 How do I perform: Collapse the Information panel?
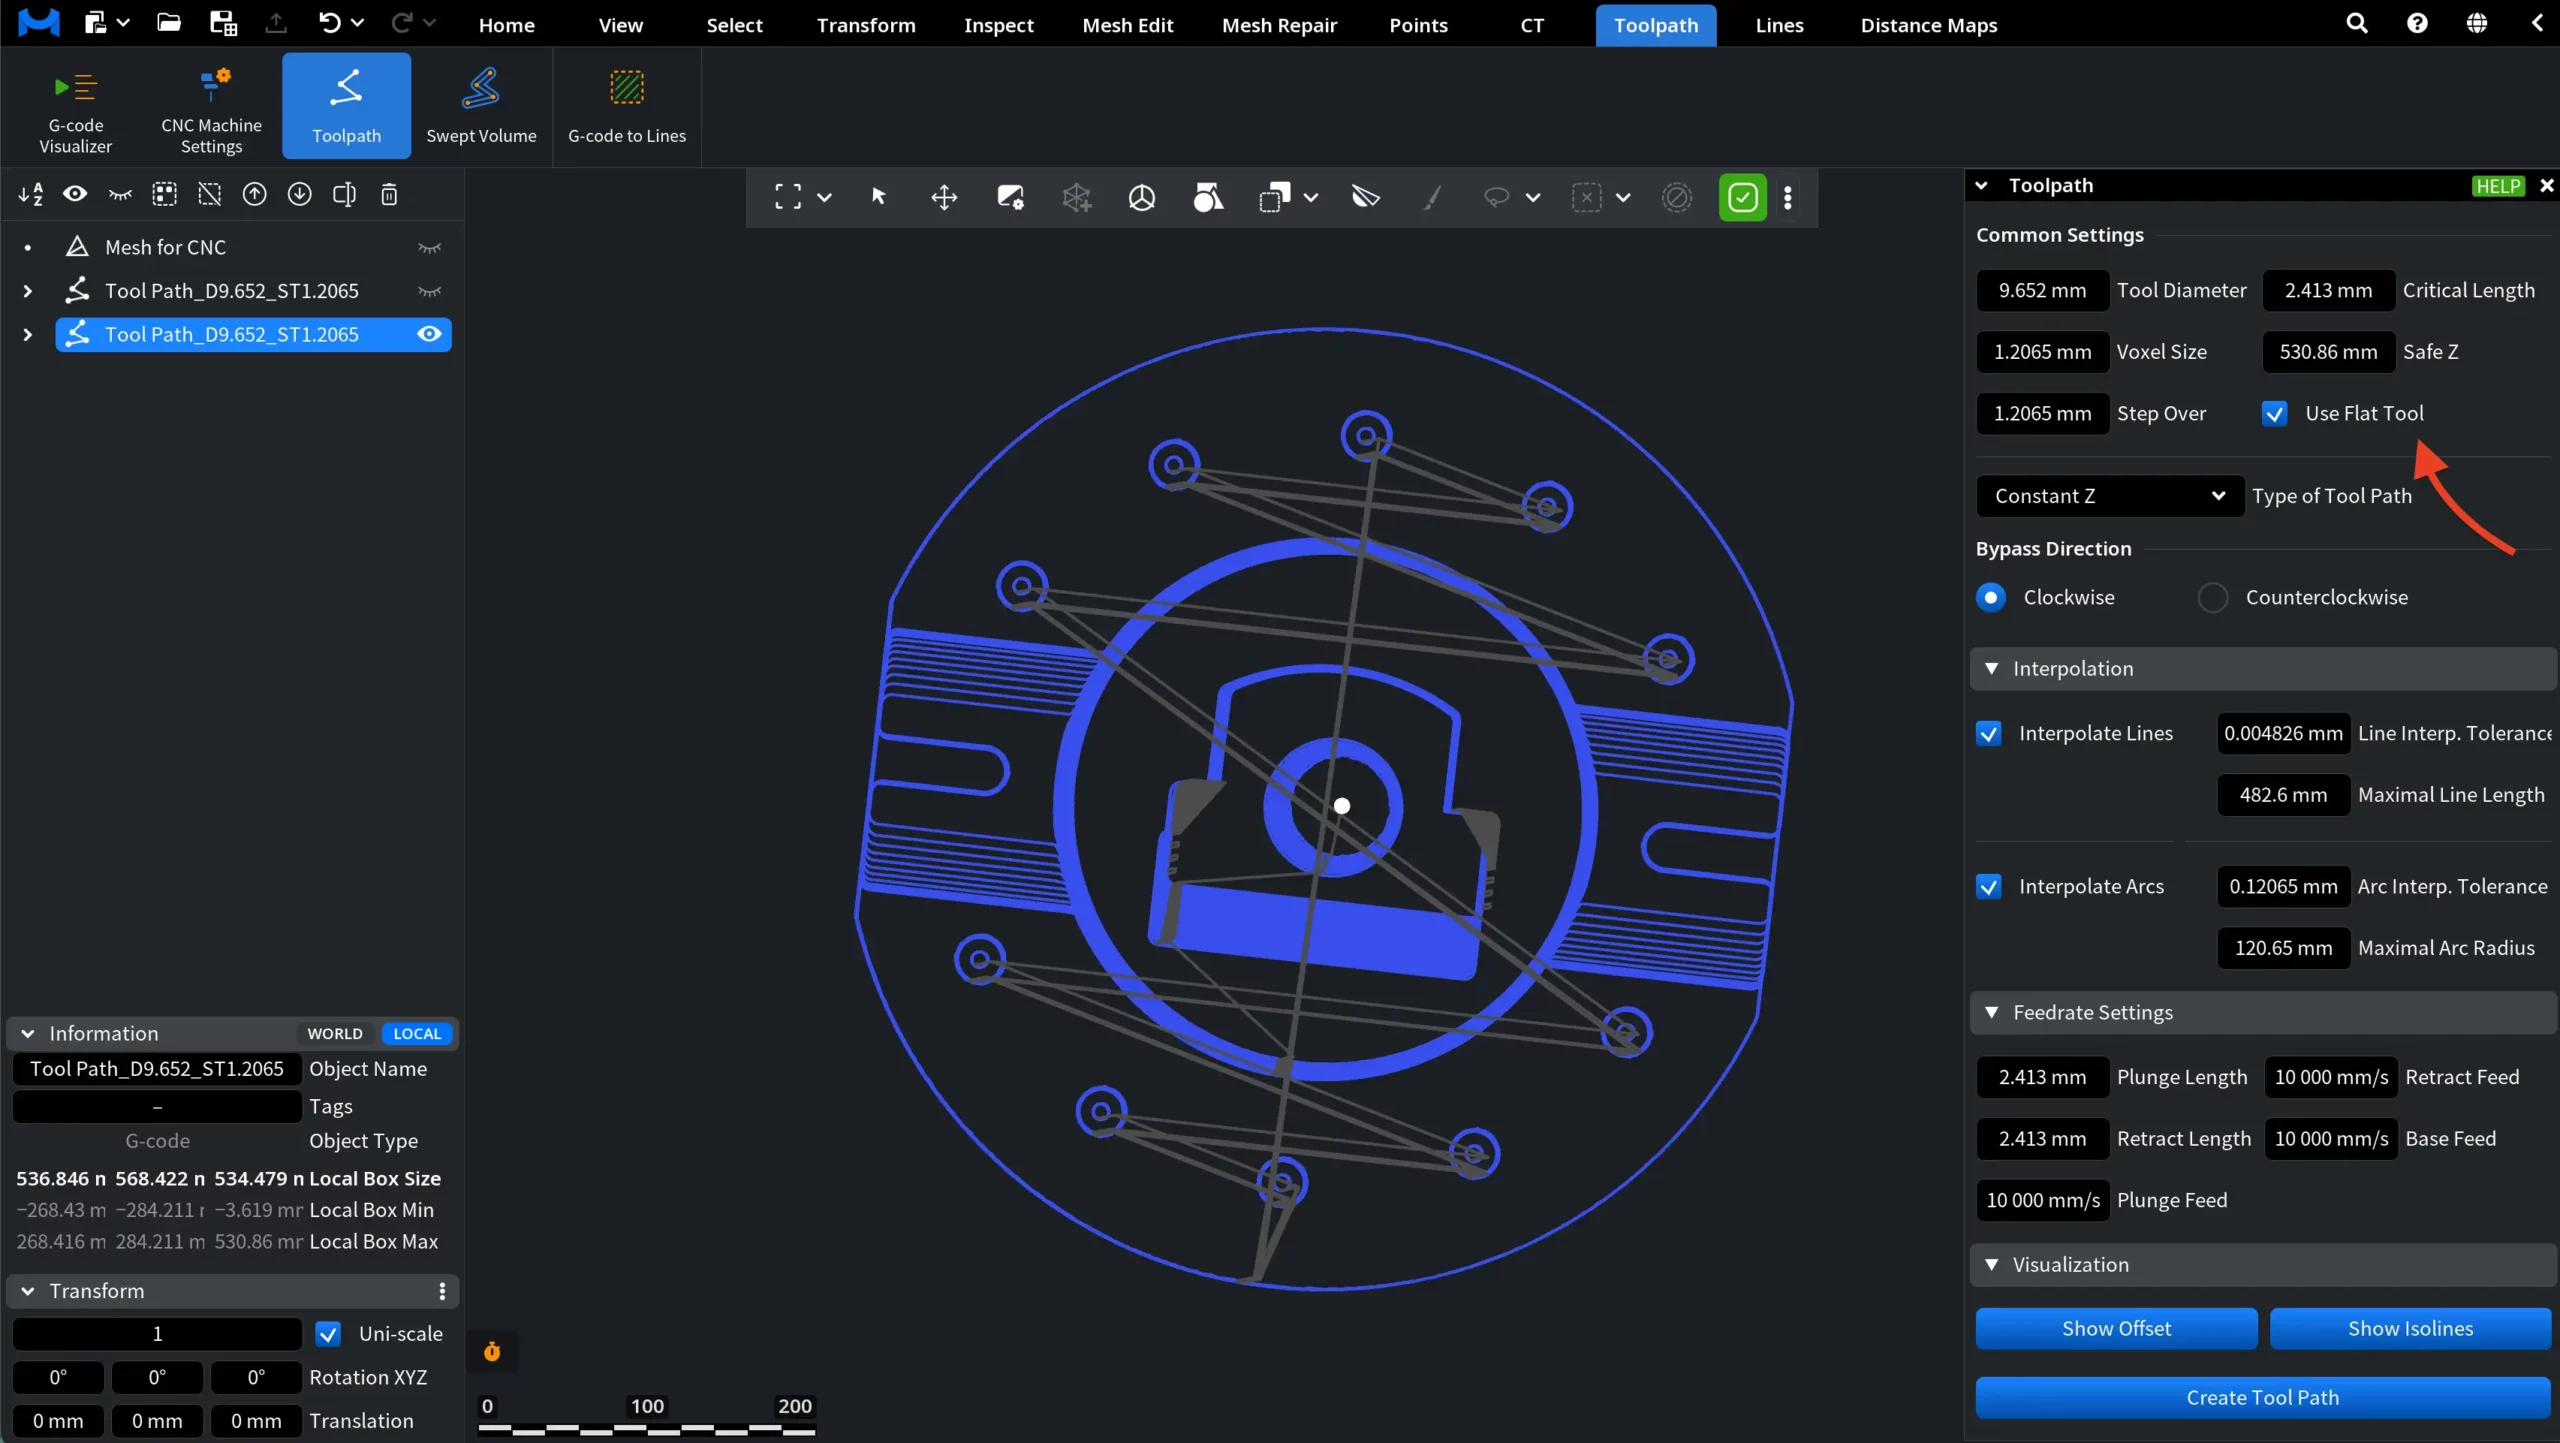click(28, 1034)
